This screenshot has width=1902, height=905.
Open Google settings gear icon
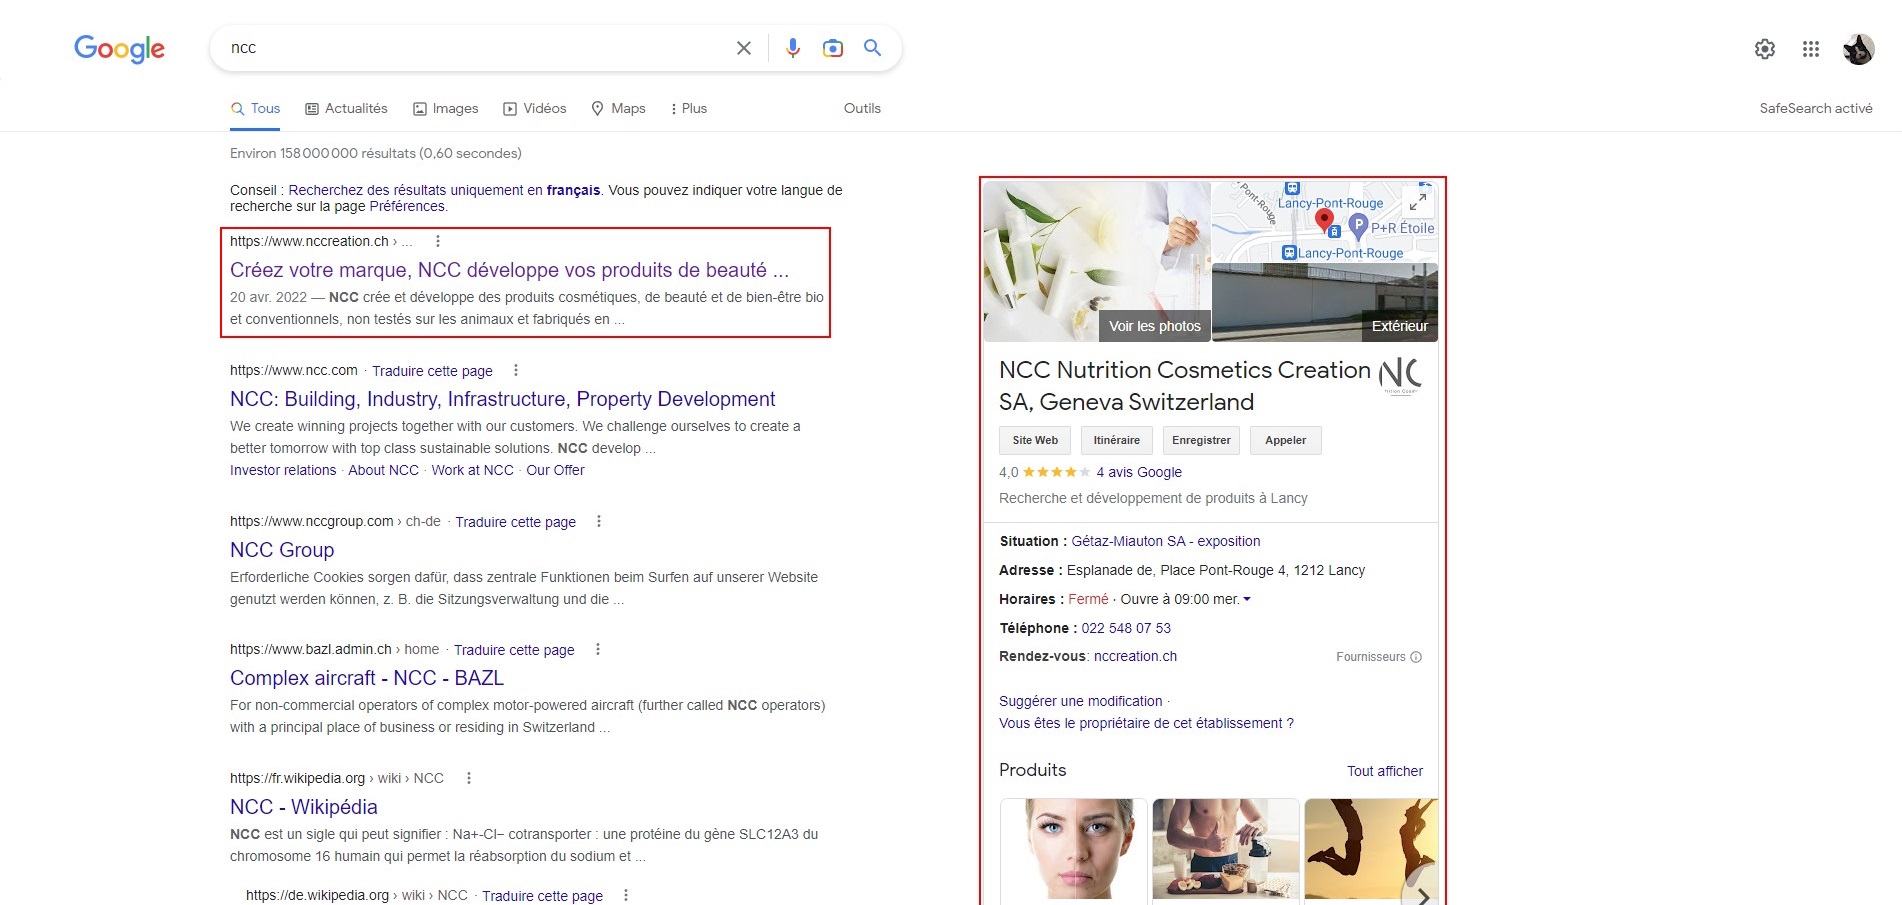[x=1765, y=49]
